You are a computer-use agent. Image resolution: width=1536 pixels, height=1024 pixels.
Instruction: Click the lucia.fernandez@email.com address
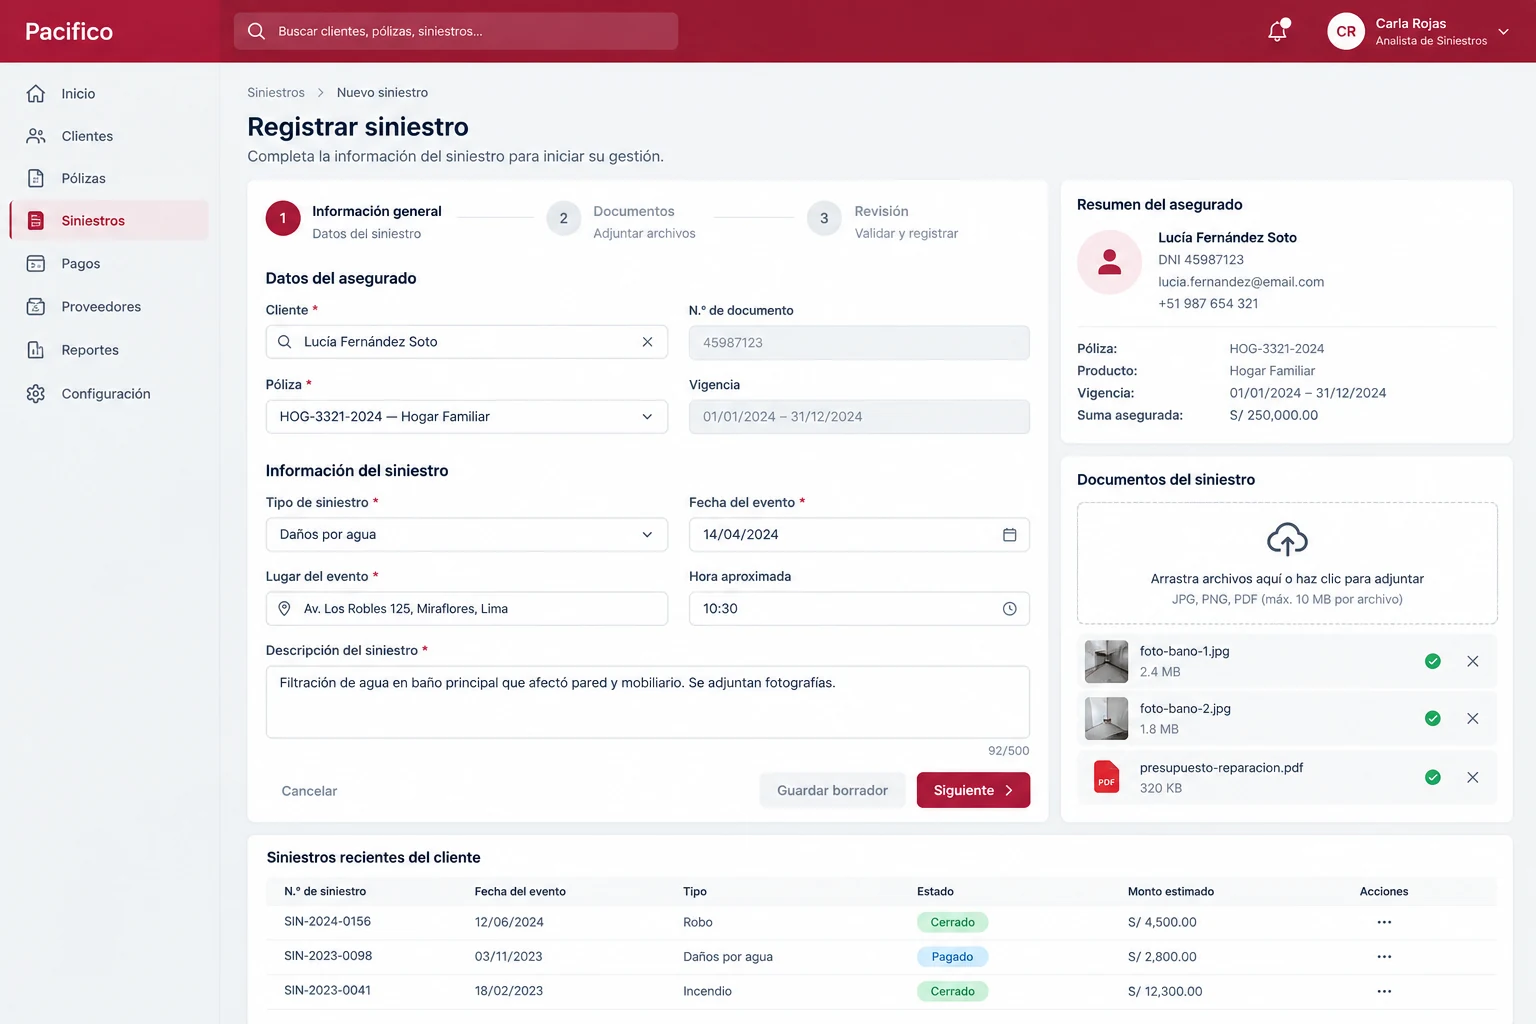[x=1241, y=282]
